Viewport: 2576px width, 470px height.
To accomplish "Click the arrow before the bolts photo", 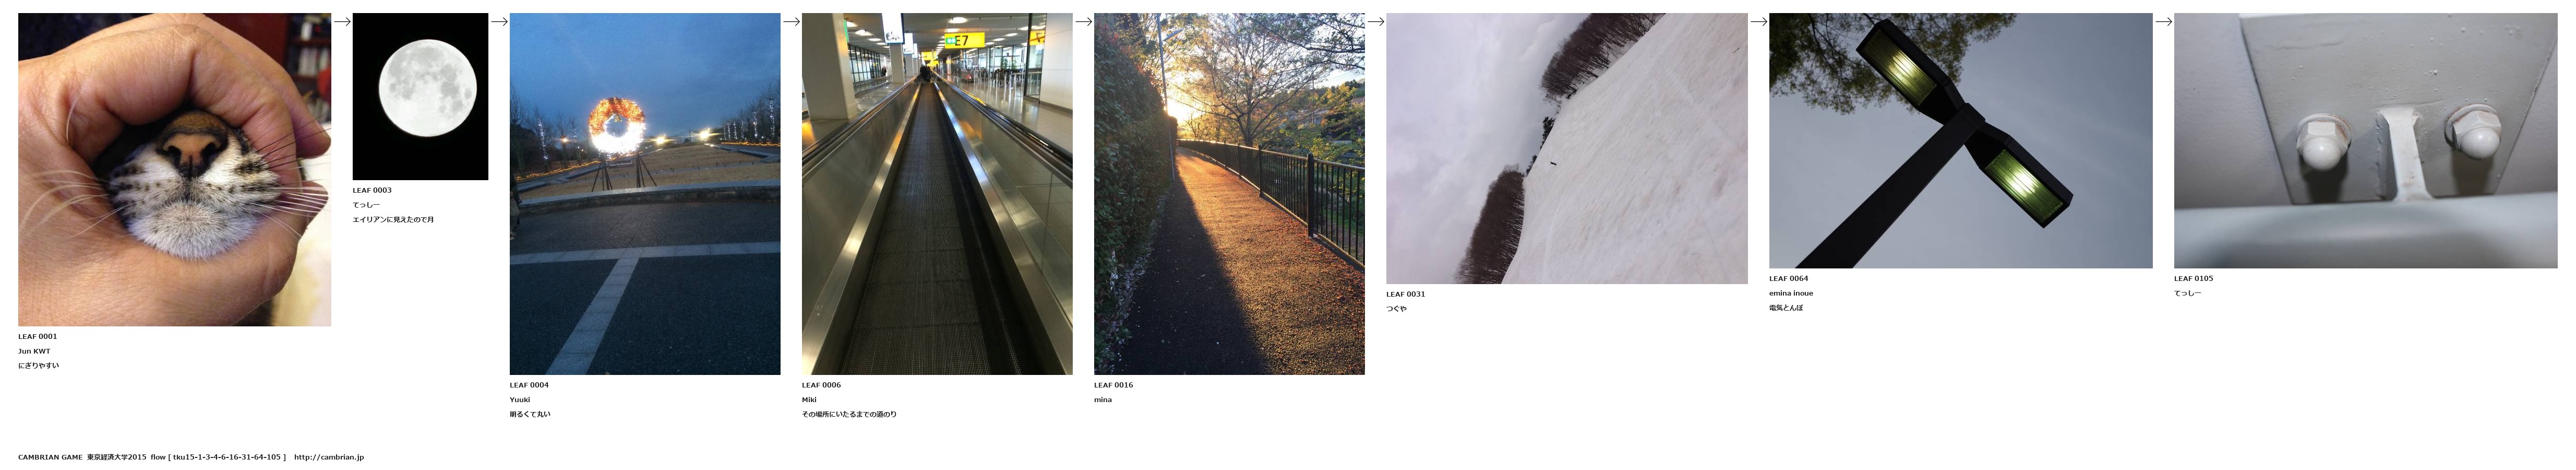I will (x=2163, y=22).
